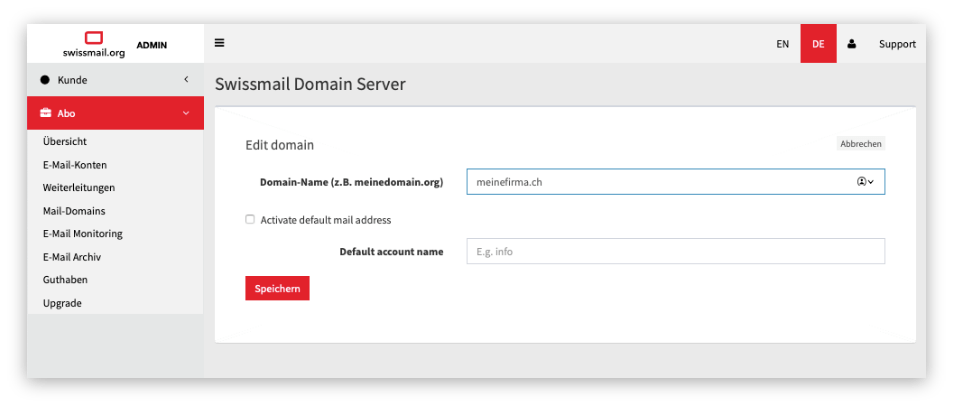Screen dimensions: 953x408
Task: Switch language to EN
Action: [x=782, y=44]
